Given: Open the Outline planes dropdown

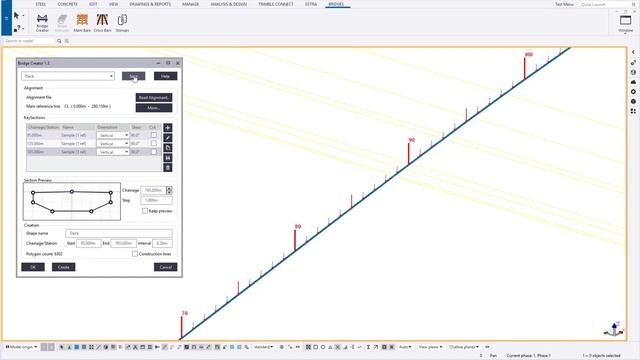Looking at the screenshot, I should [464, 347].
